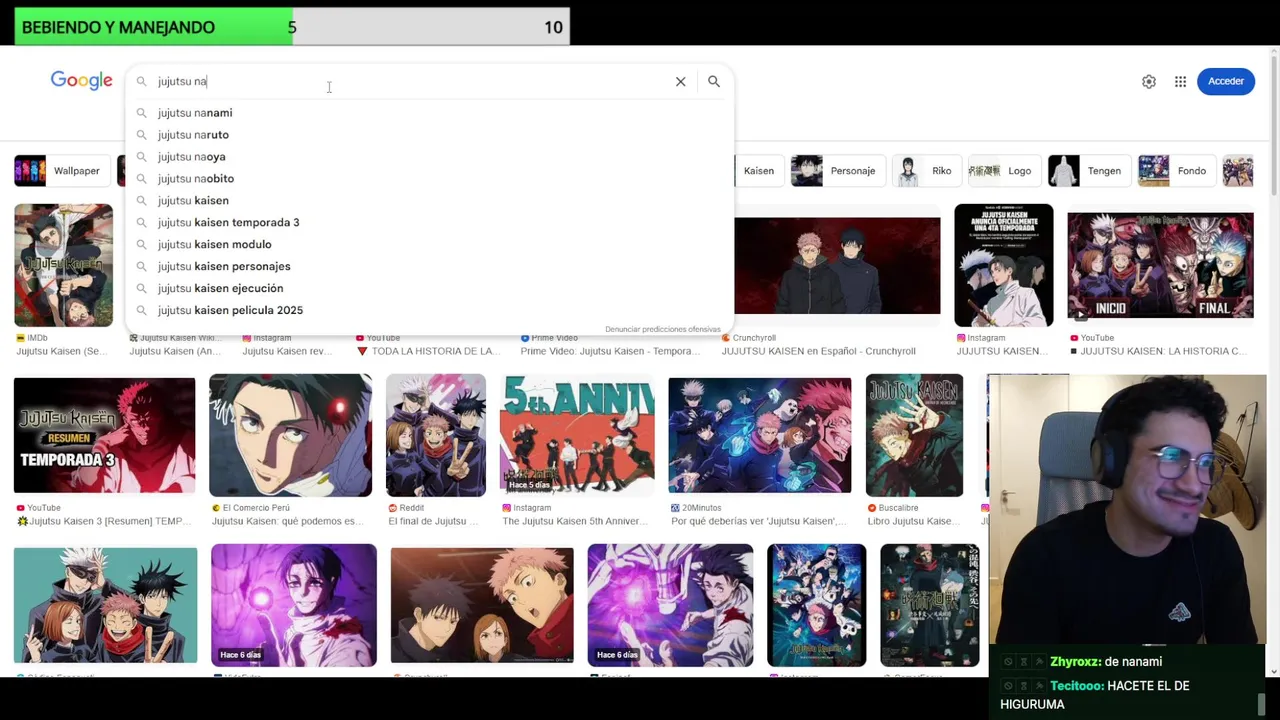Open Google settings gear icon
Image resolution: width=1280 pixels, height=720 pixels.
1149,82
